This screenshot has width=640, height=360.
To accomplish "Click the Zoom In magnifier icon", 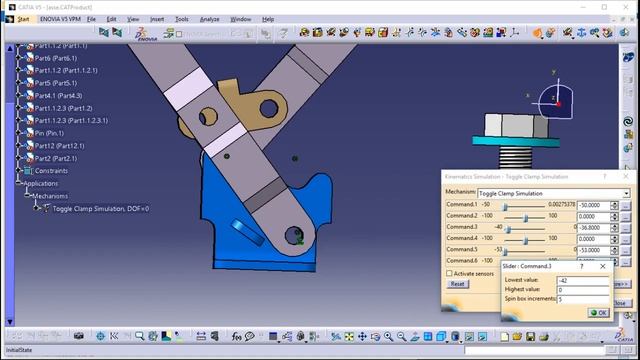I will (x=388, y=337).
